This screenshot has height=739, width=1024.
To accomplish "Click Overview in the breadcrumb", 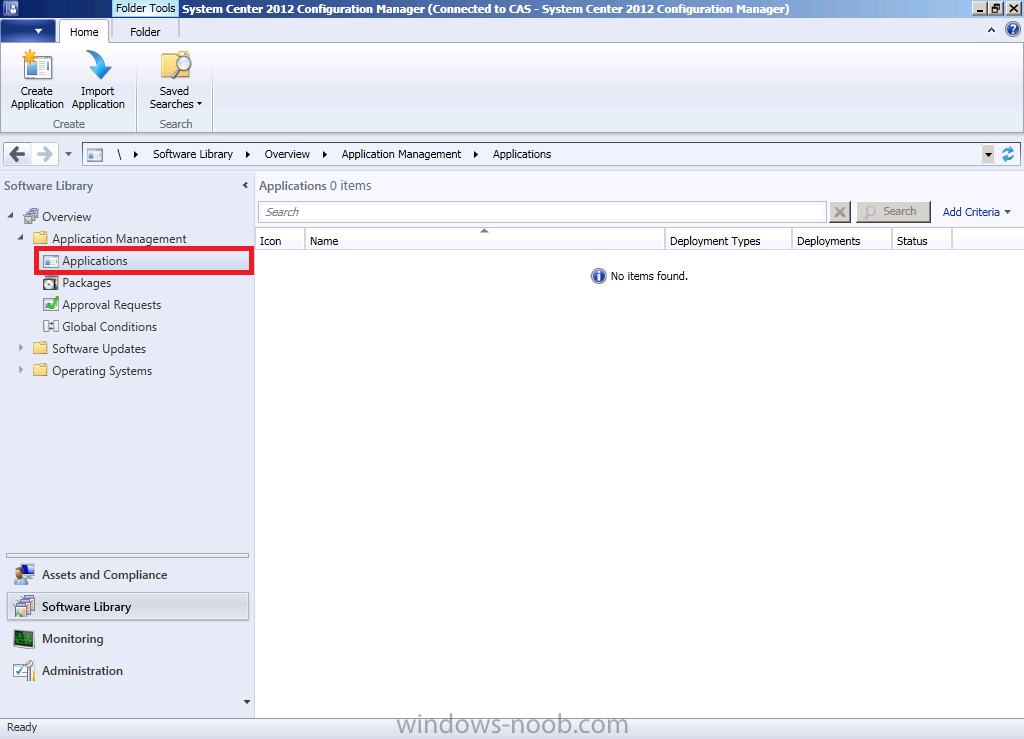I will pos(287,154).
